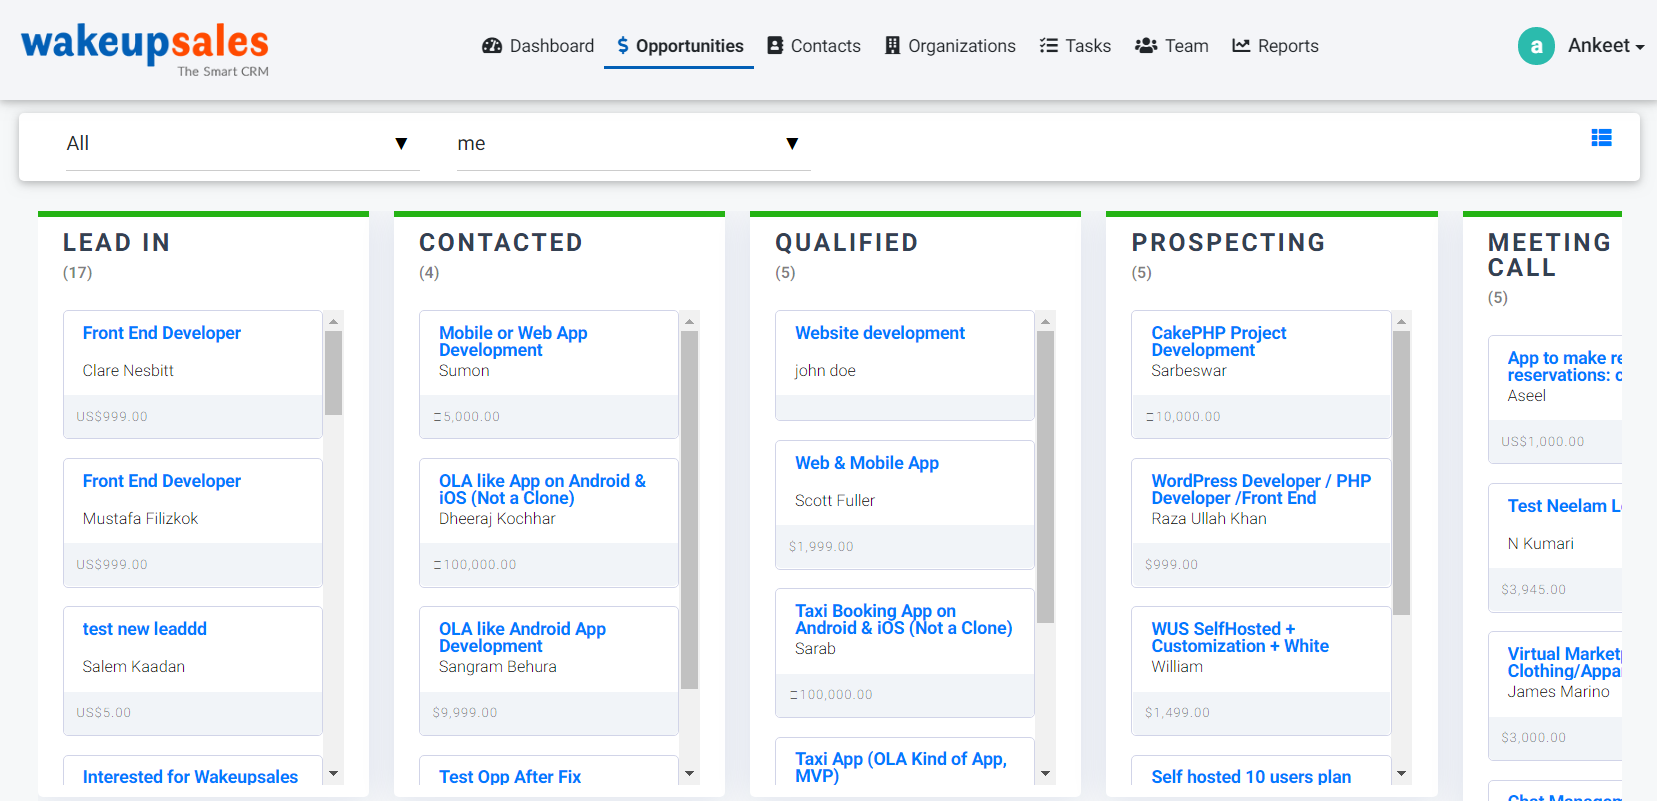1657x801 pixels.
Task: Click Lead In column scrollbar thumb
Action: [334, 373]
